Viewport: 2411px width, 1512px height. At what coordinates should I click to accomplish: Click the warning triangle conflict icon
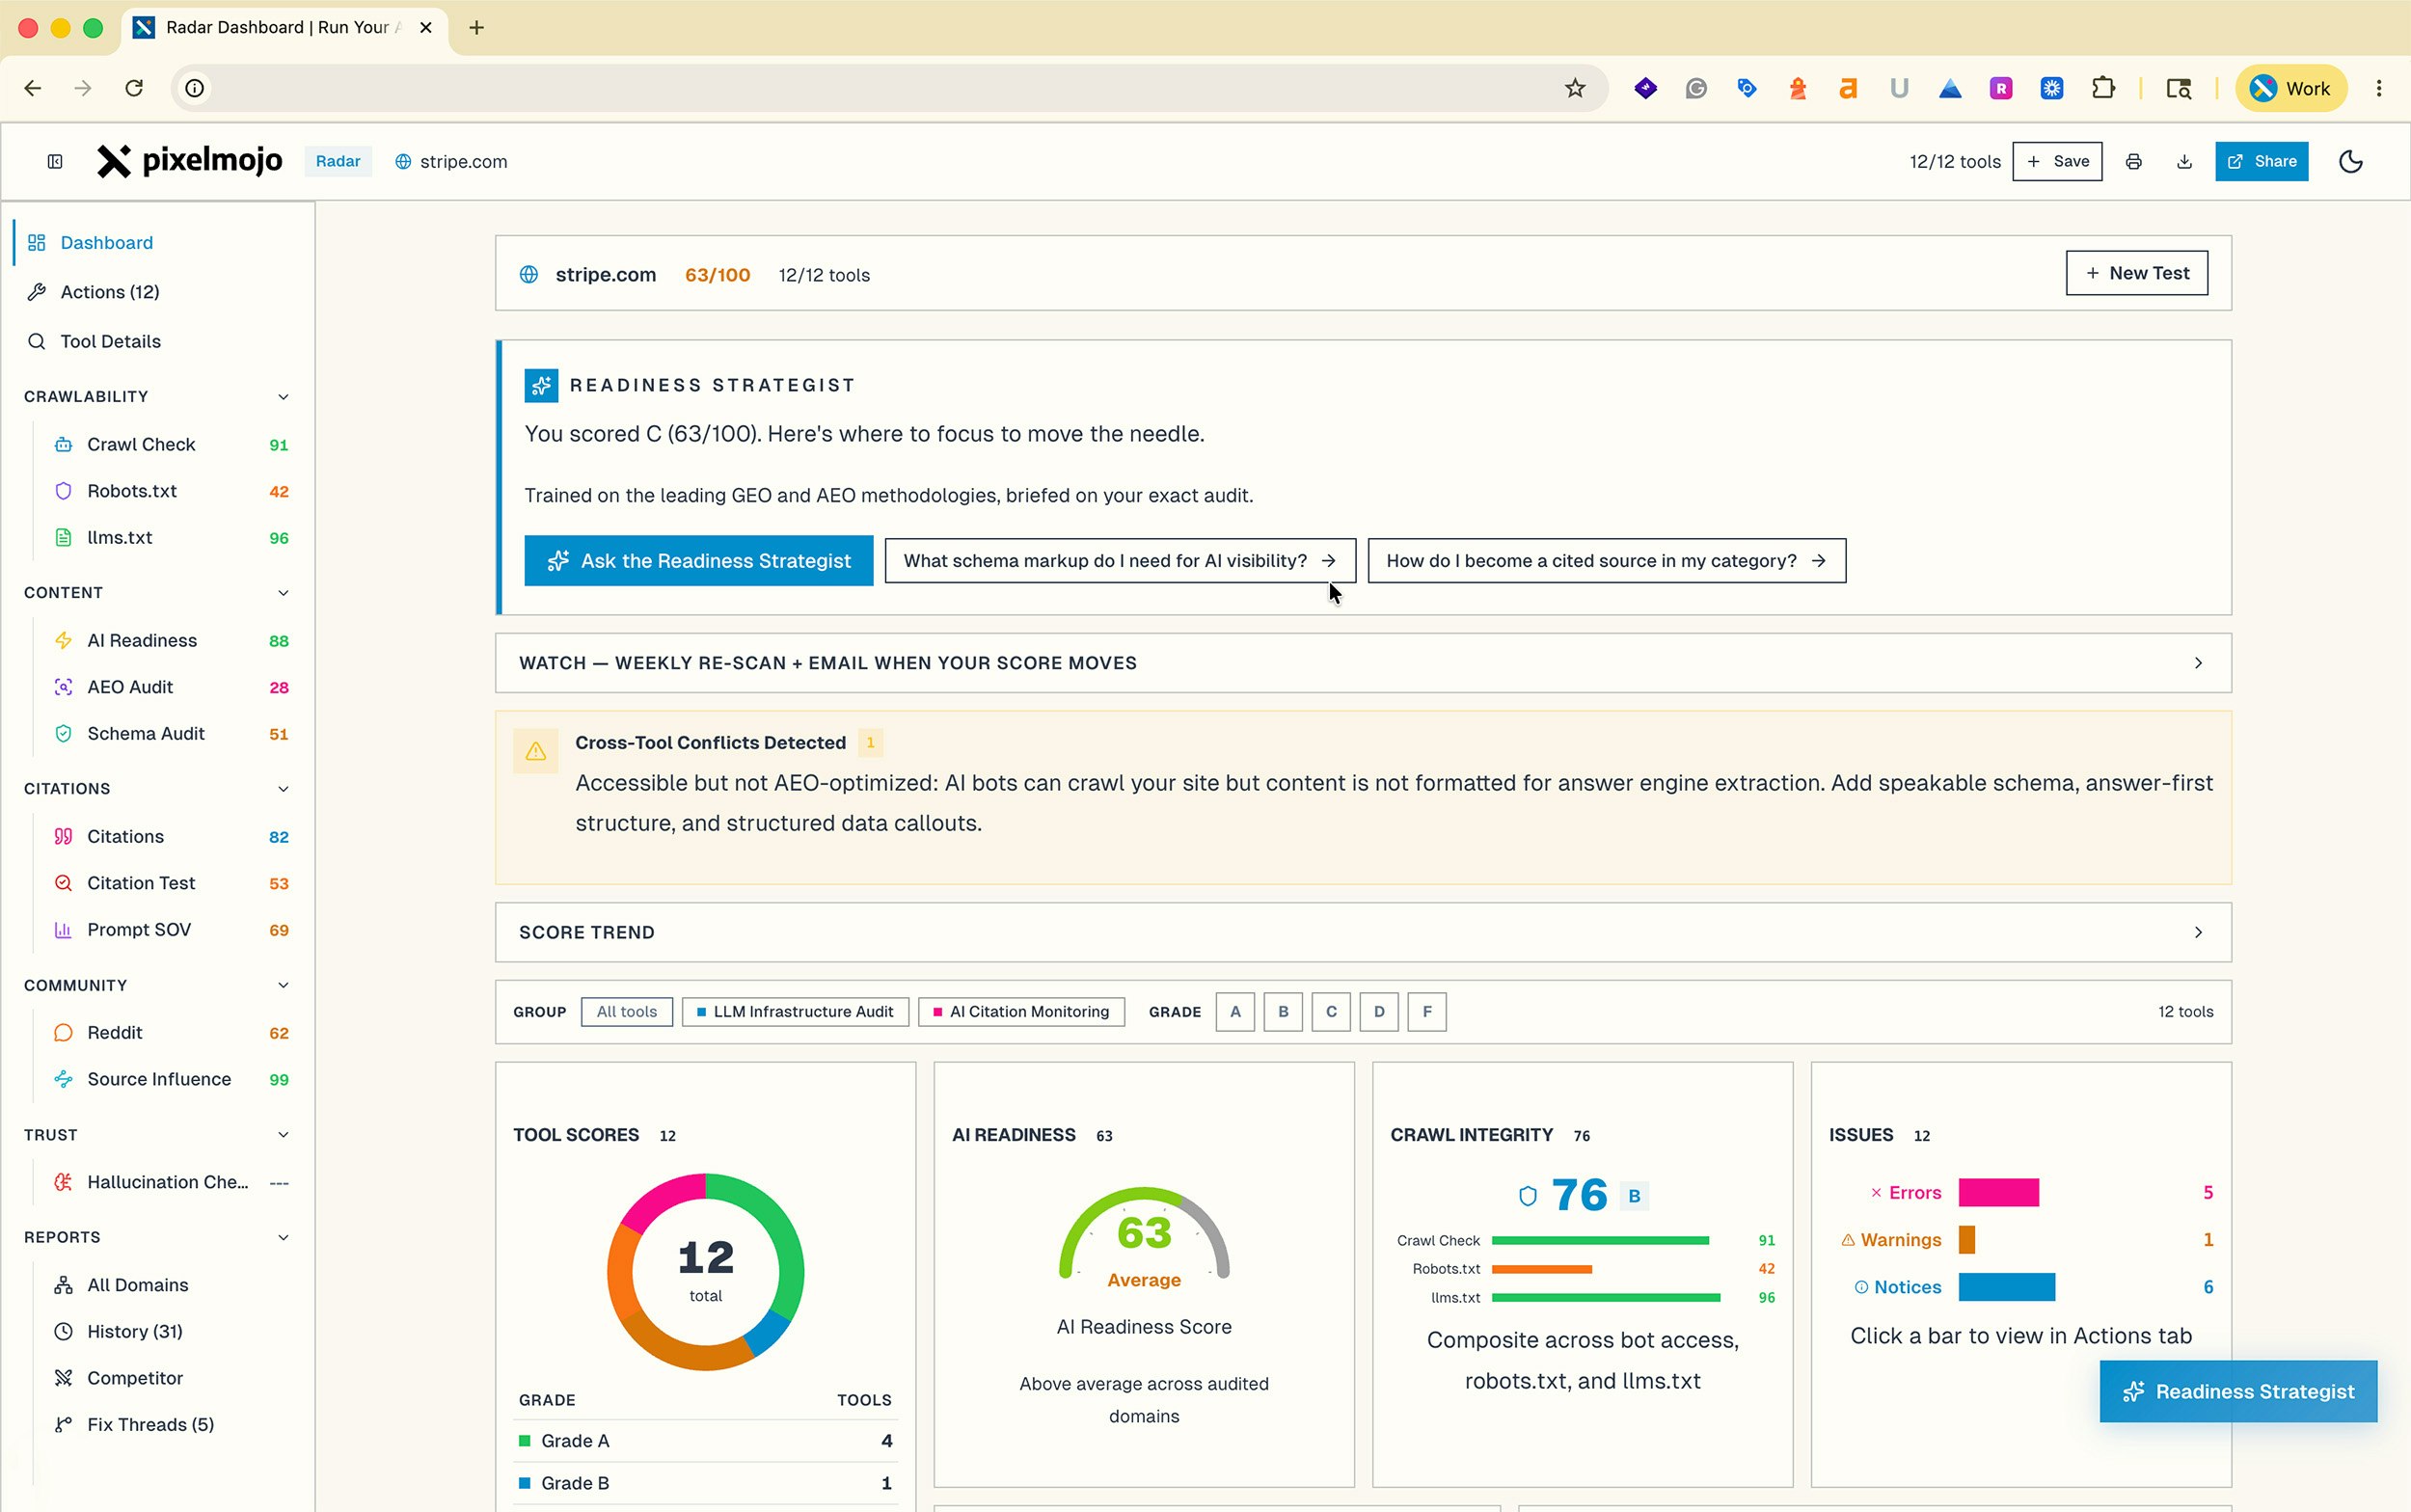[536, 751]
